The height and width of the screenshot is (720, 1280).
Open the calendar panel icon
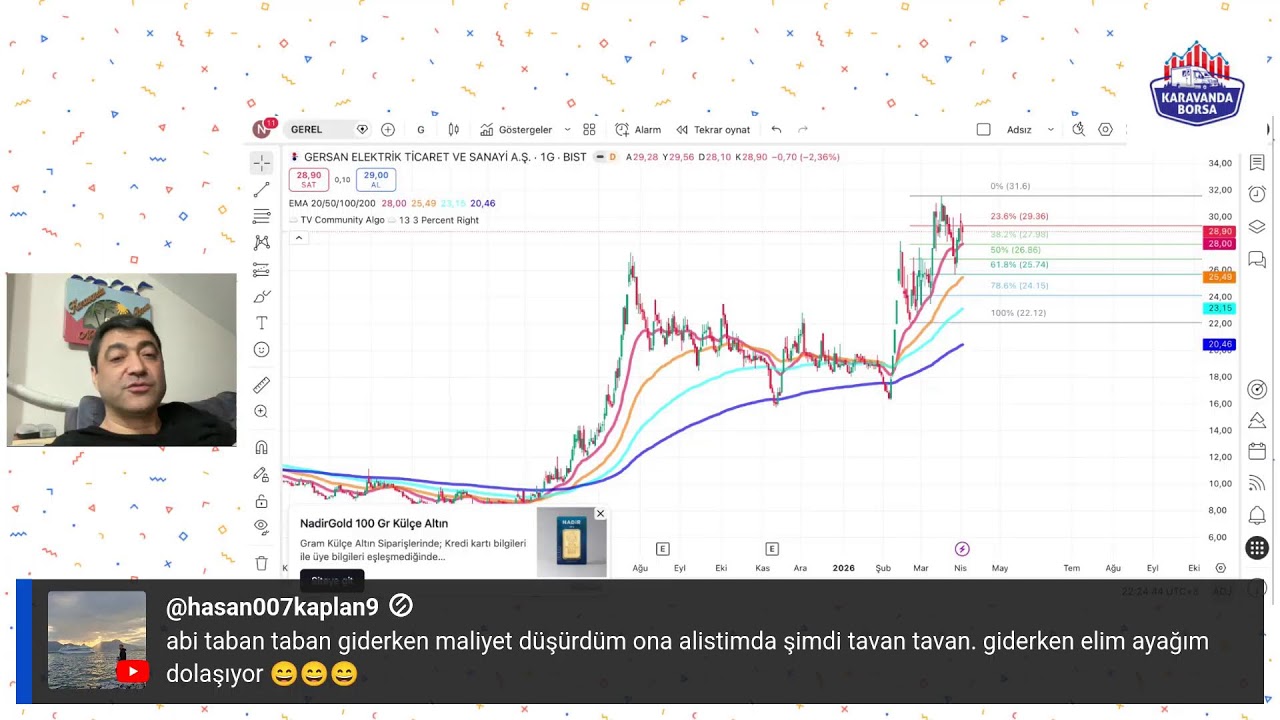(x=1257, y=451)
